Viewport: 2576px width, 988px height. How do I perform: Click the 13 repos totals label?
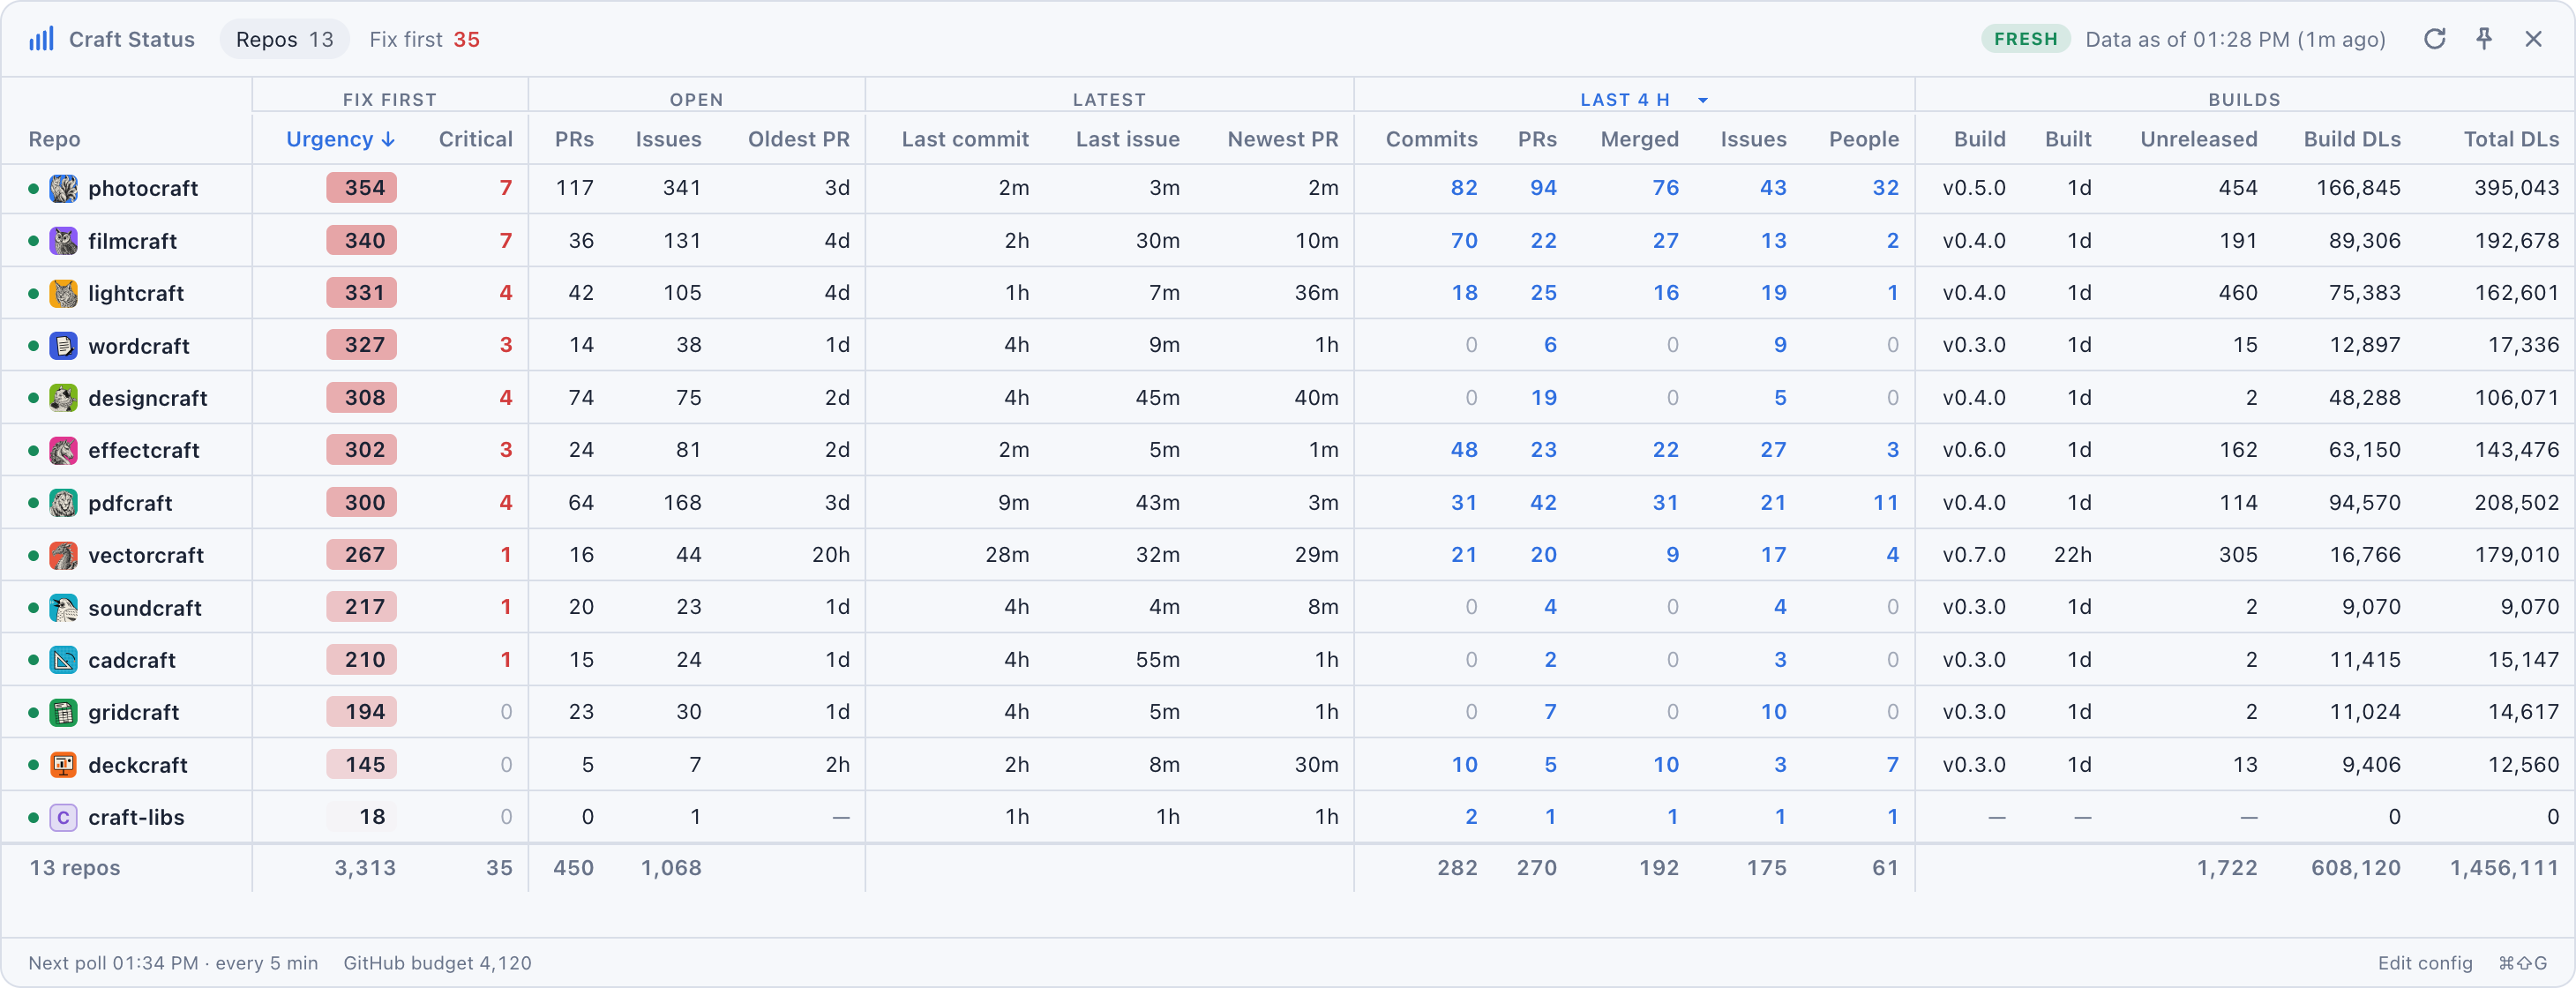(74, 868)
